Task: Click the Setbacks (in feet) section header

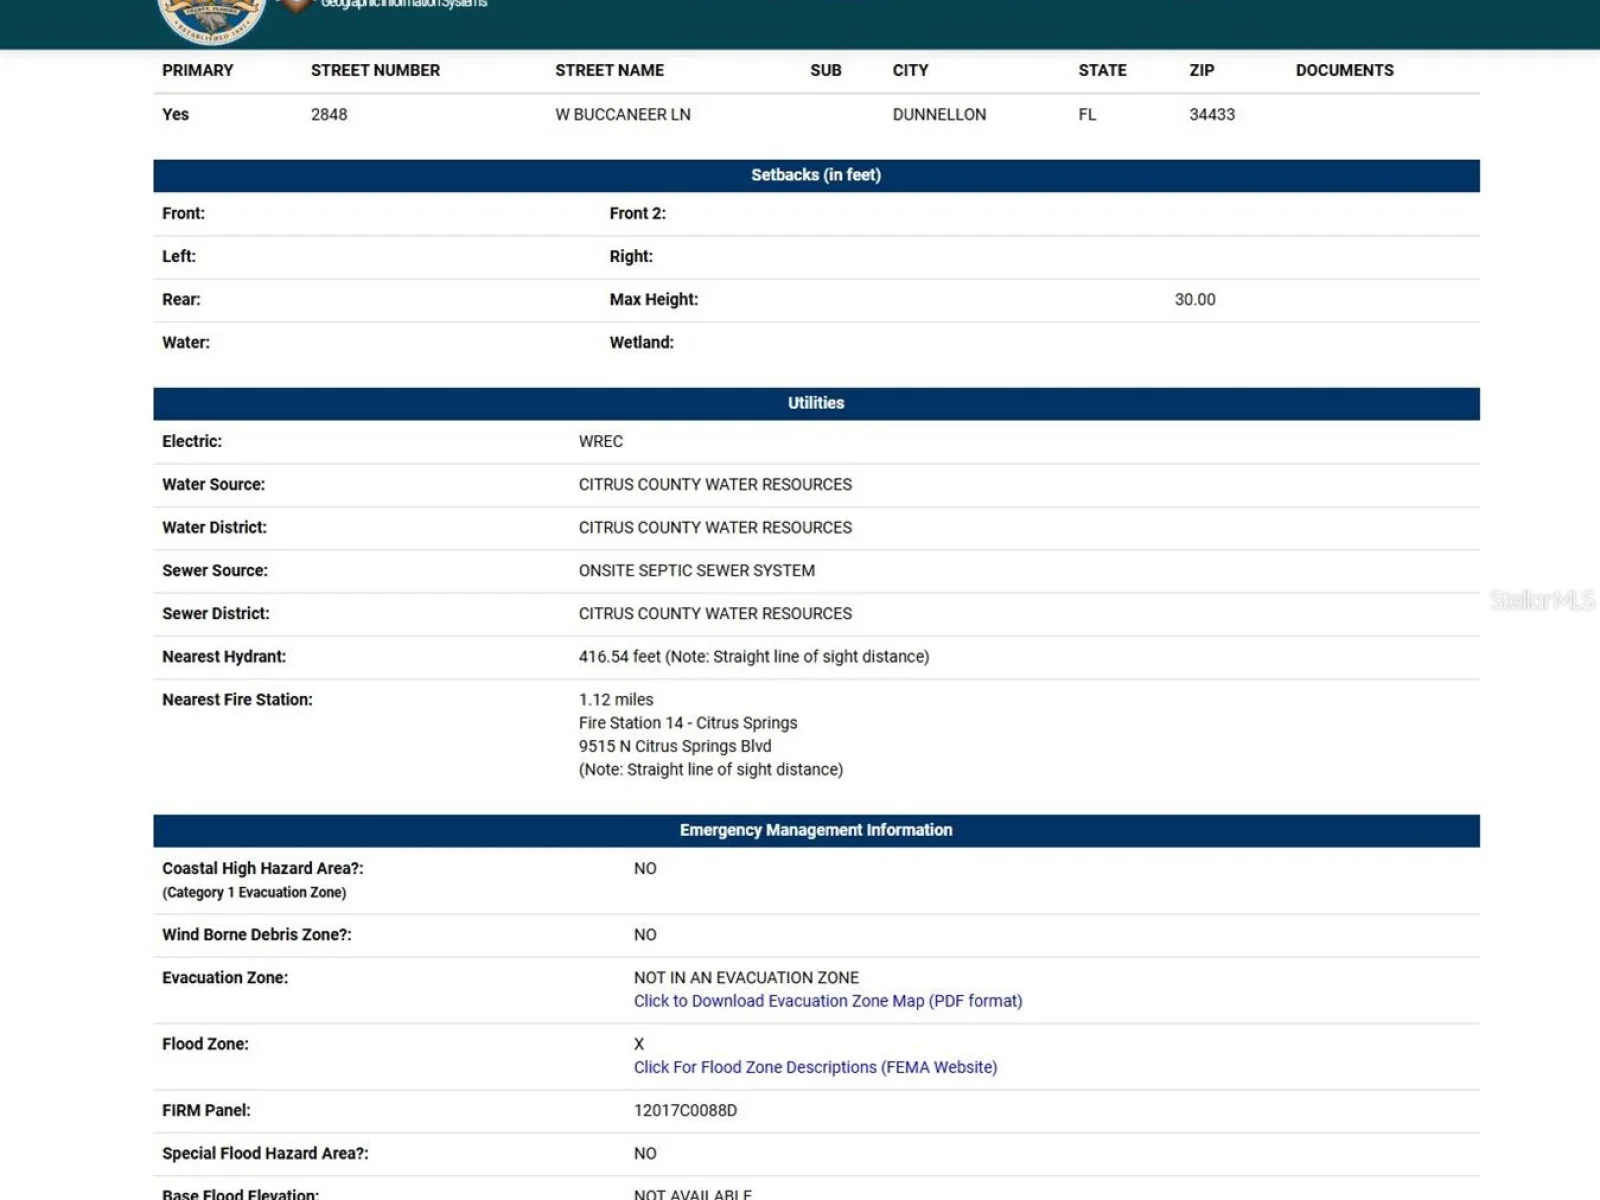Action: 816,175
